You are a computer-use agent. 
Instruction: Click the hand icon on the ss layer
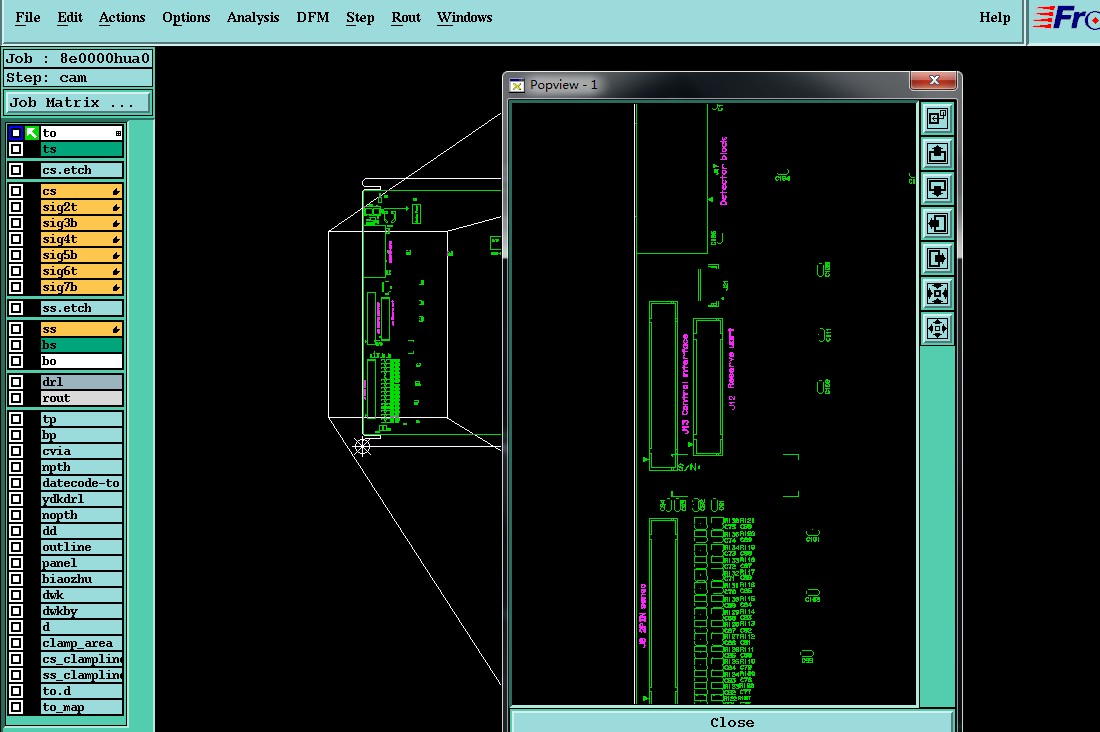click(116, 329)
